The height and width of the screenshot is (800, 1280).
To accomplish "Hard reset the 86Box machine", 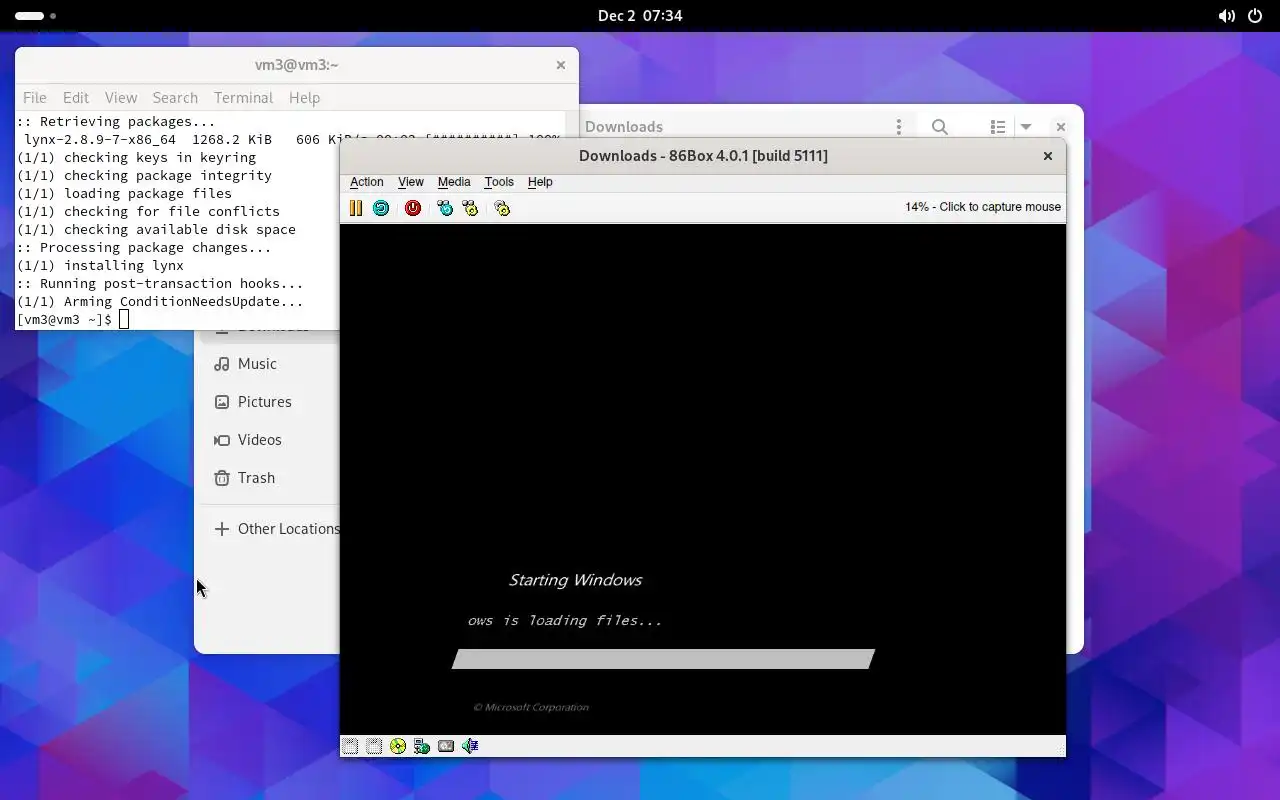I will 381,208.
